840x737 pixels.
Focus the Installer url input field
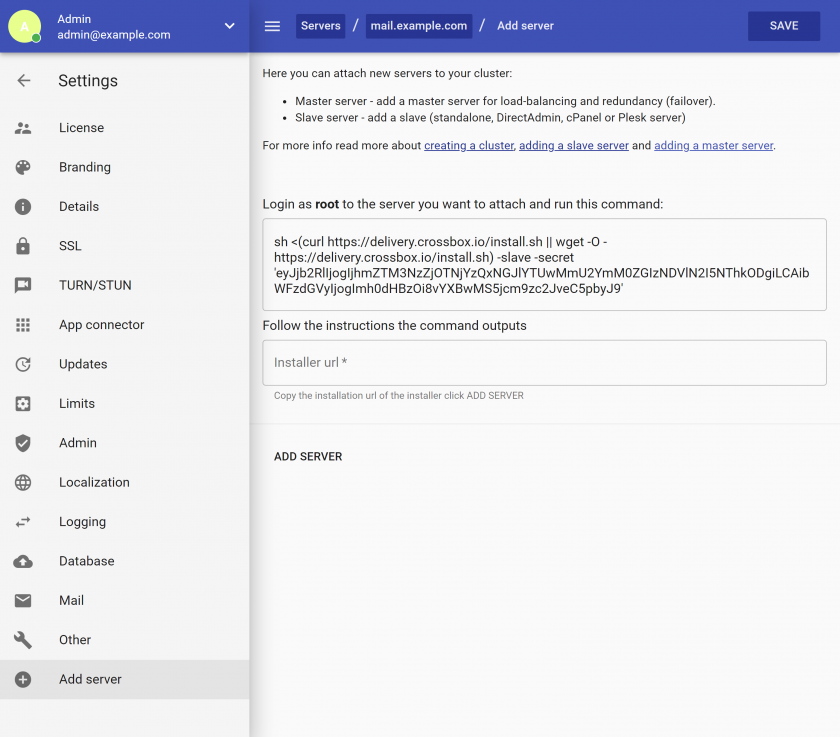coord(544,363)
